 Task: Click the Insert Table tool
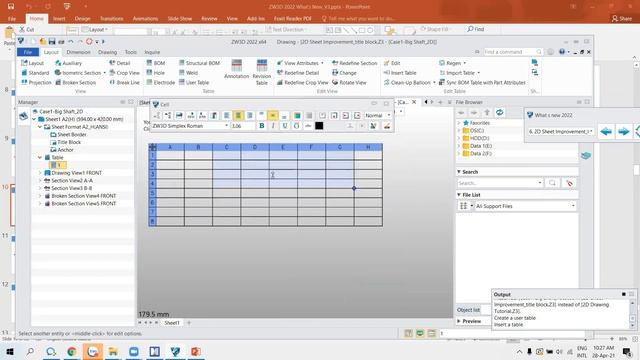[x=400, y=73]
